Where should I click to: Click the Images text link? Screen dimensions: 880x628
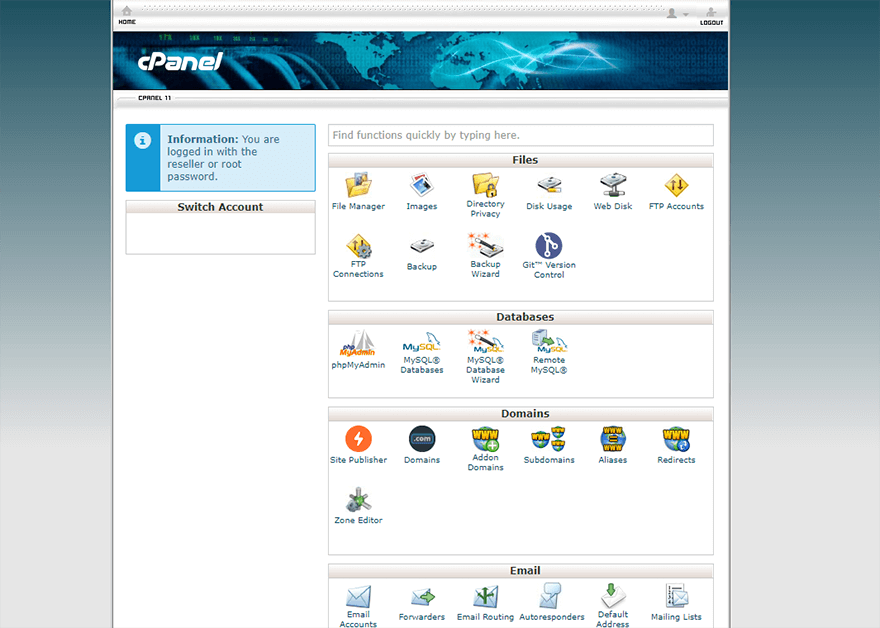point(421,206)
